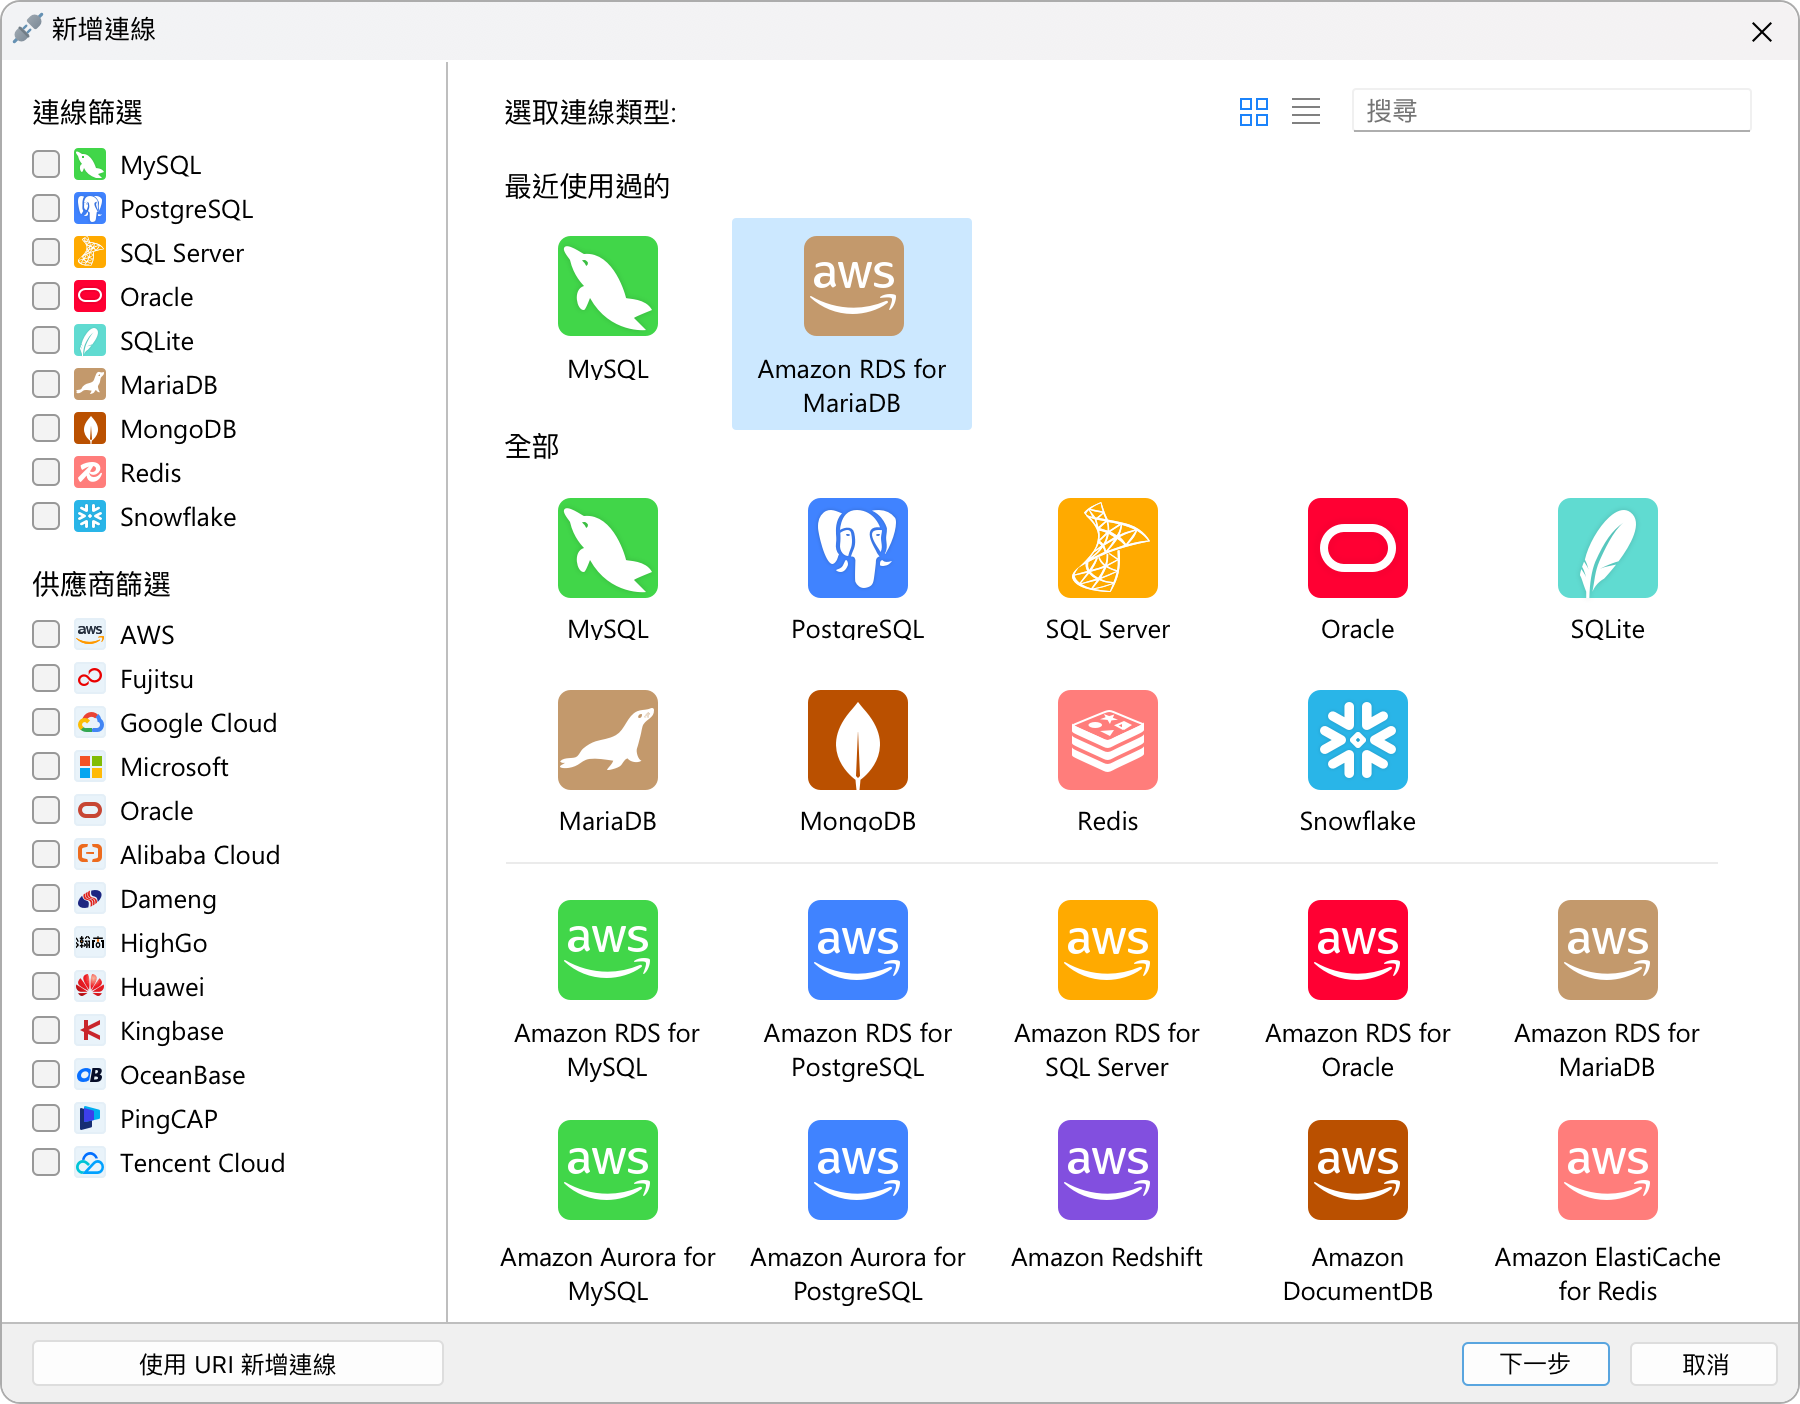Check the MongoDB filter checkbox

[x=46, y=428]
